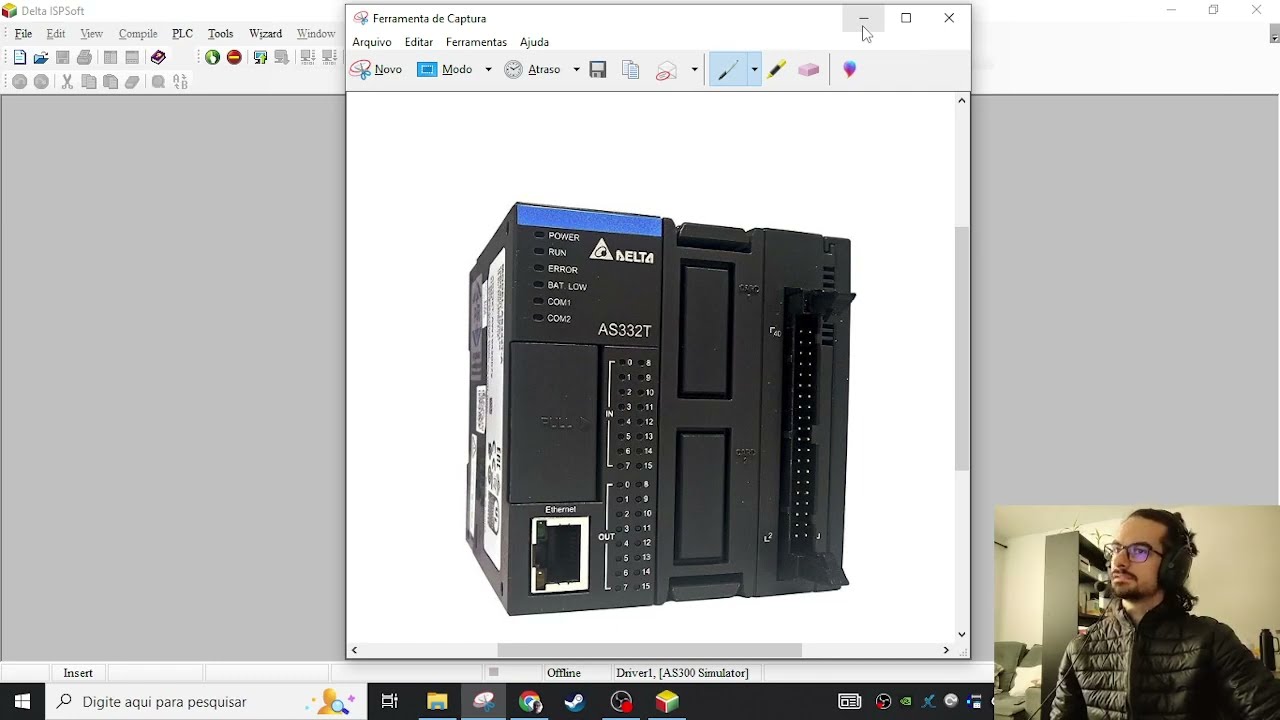Click the grayed Redo icon in ISPSoft

(41, 82)
